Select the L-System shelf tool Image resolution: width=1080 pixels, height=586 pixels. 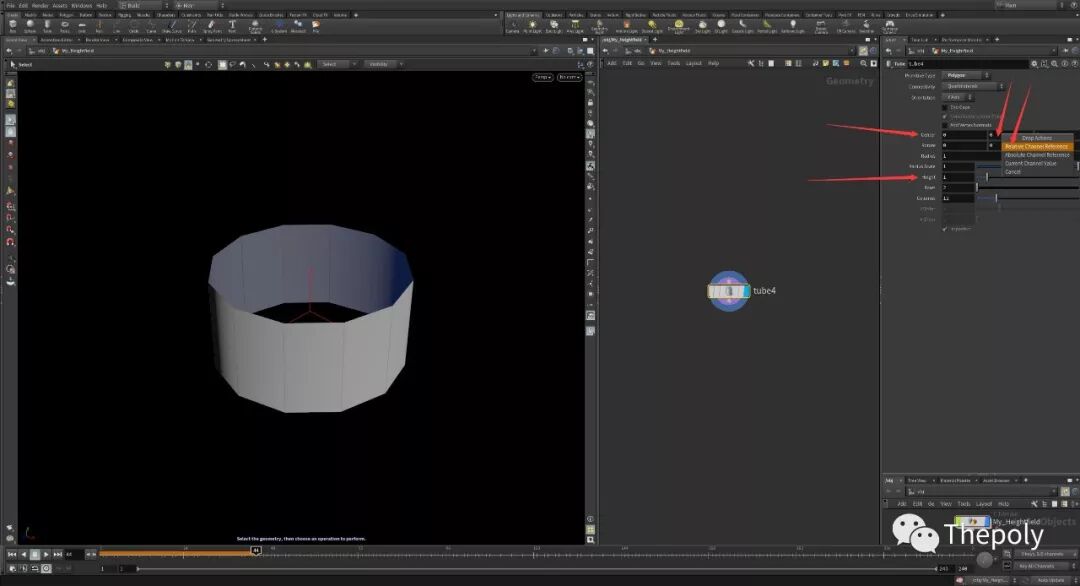(x=279, y=26)
